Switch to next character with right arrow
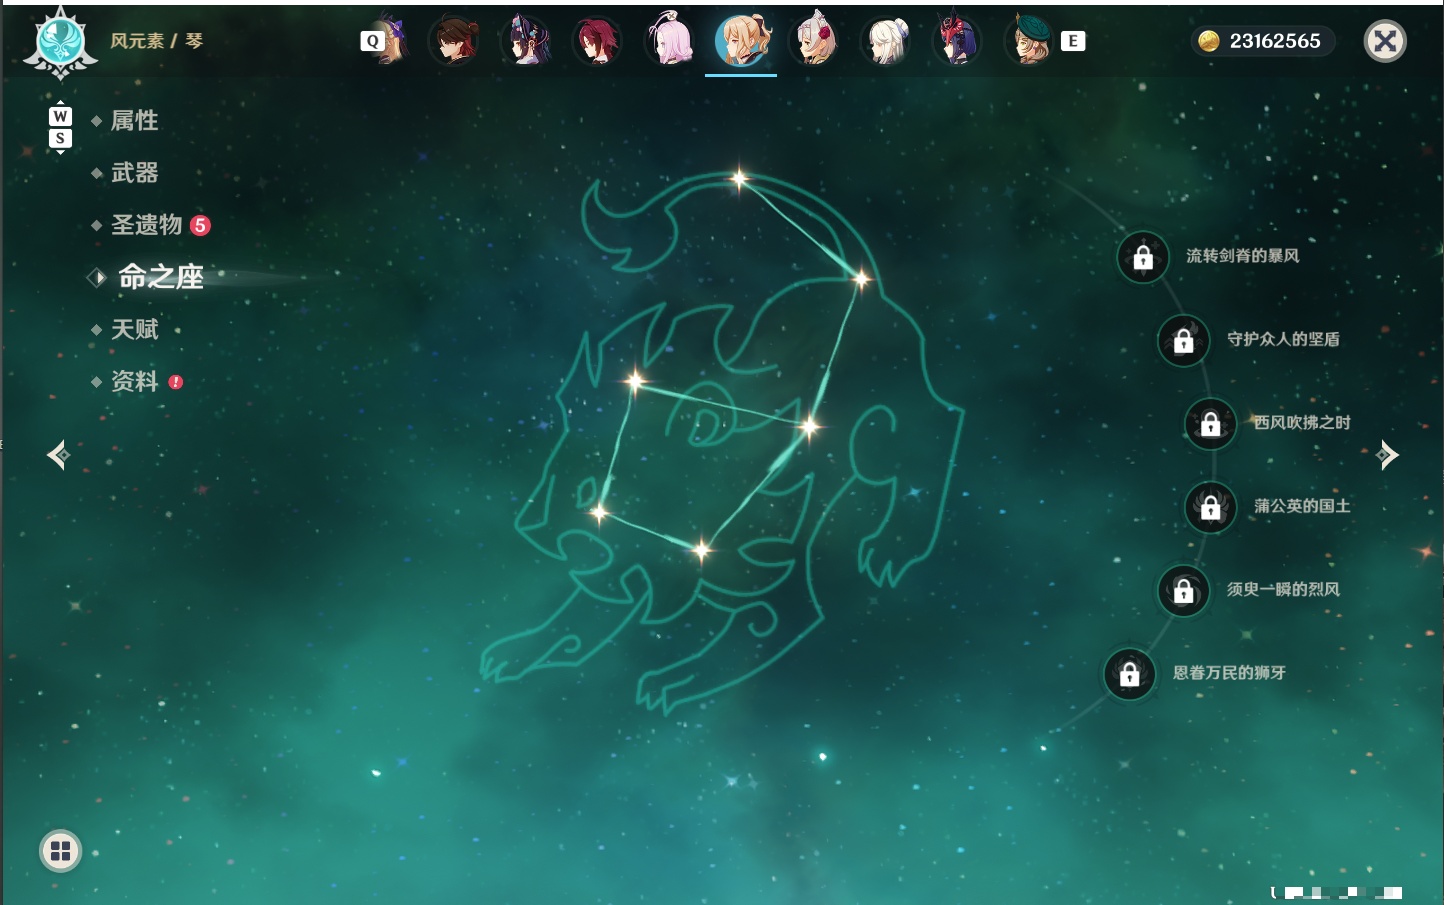The image size is (1444, 905). tap(1386, 455)
